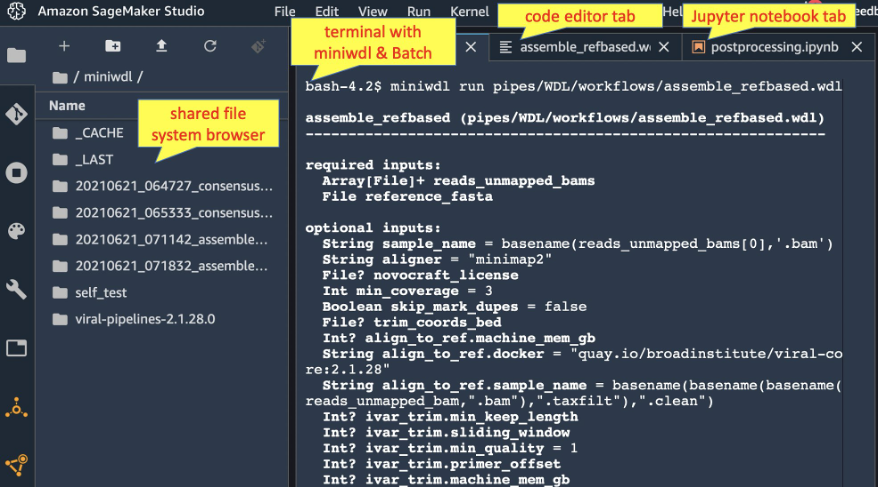Open the tabs panel sidebar icon
Screen dimensions: 879x487
pos(16,348)
